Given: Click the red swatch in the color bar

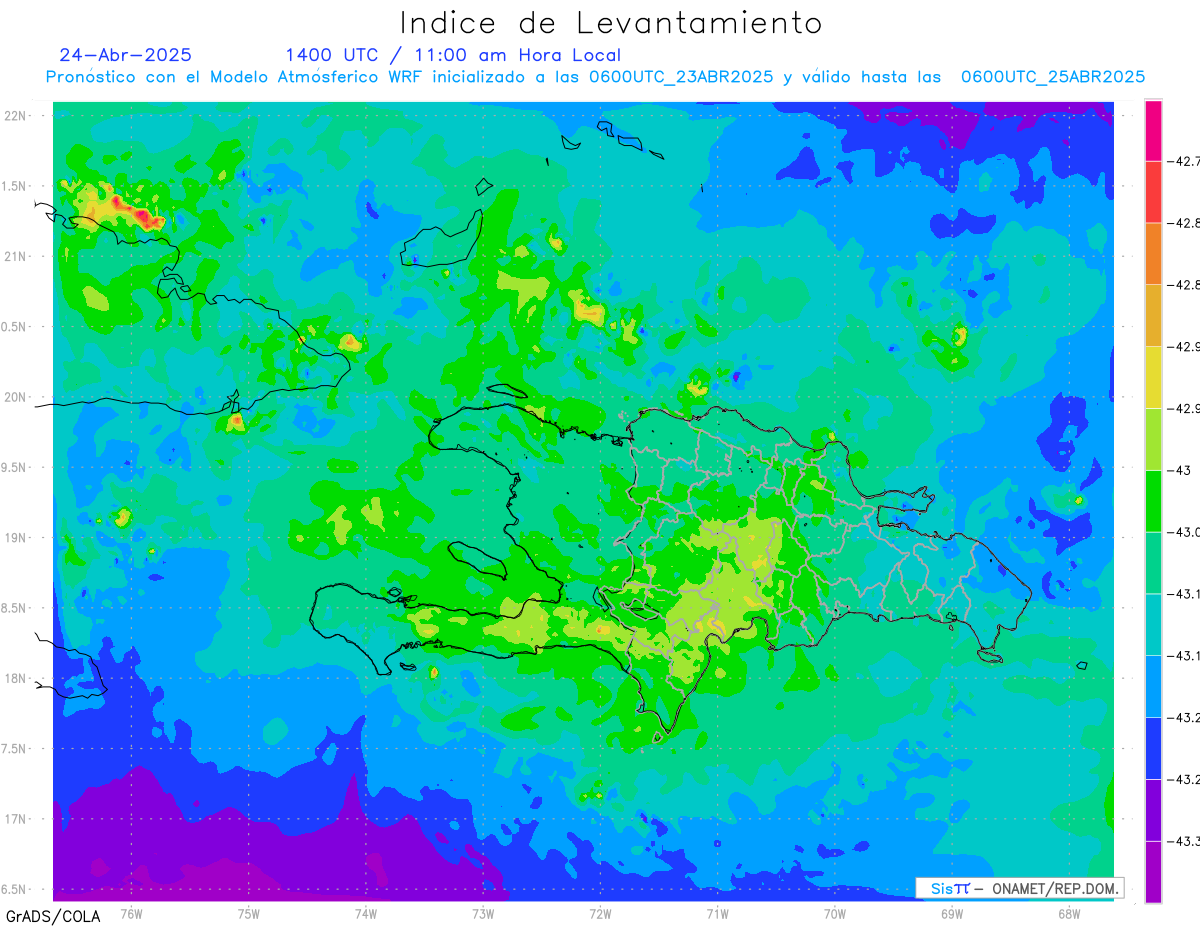Looking at the screenshot, I should pos(1153,191).
